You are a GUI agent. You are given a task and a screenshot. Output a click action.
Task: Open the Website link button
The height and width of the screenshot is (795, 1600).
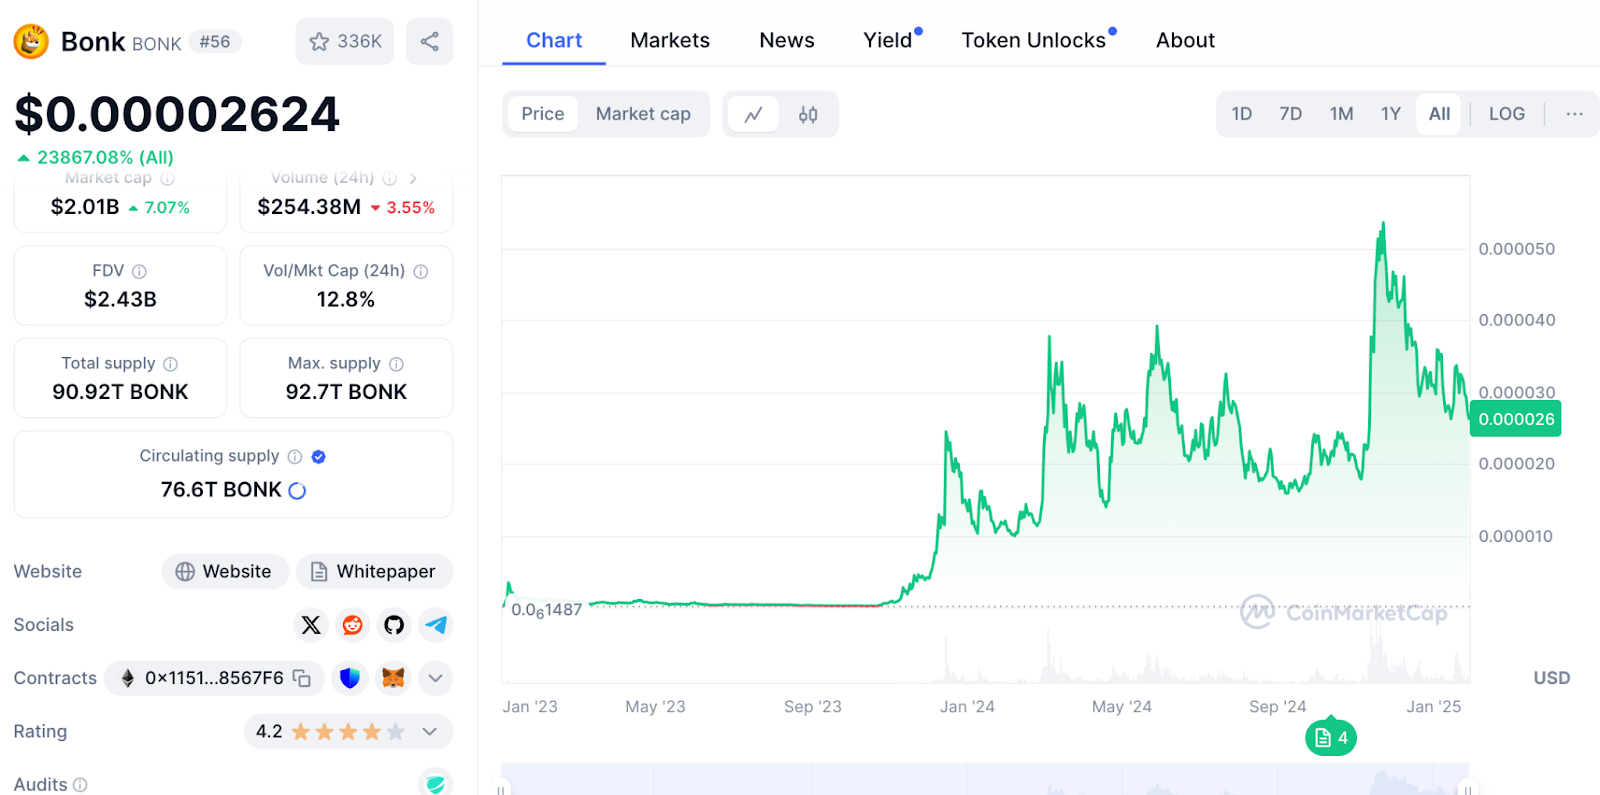pos(225,572)
